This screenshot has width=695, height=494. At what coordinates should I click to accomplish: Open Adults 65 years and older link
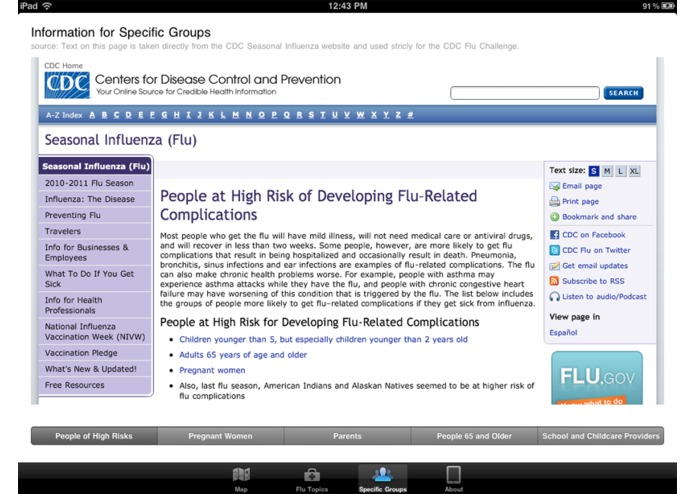243,355
